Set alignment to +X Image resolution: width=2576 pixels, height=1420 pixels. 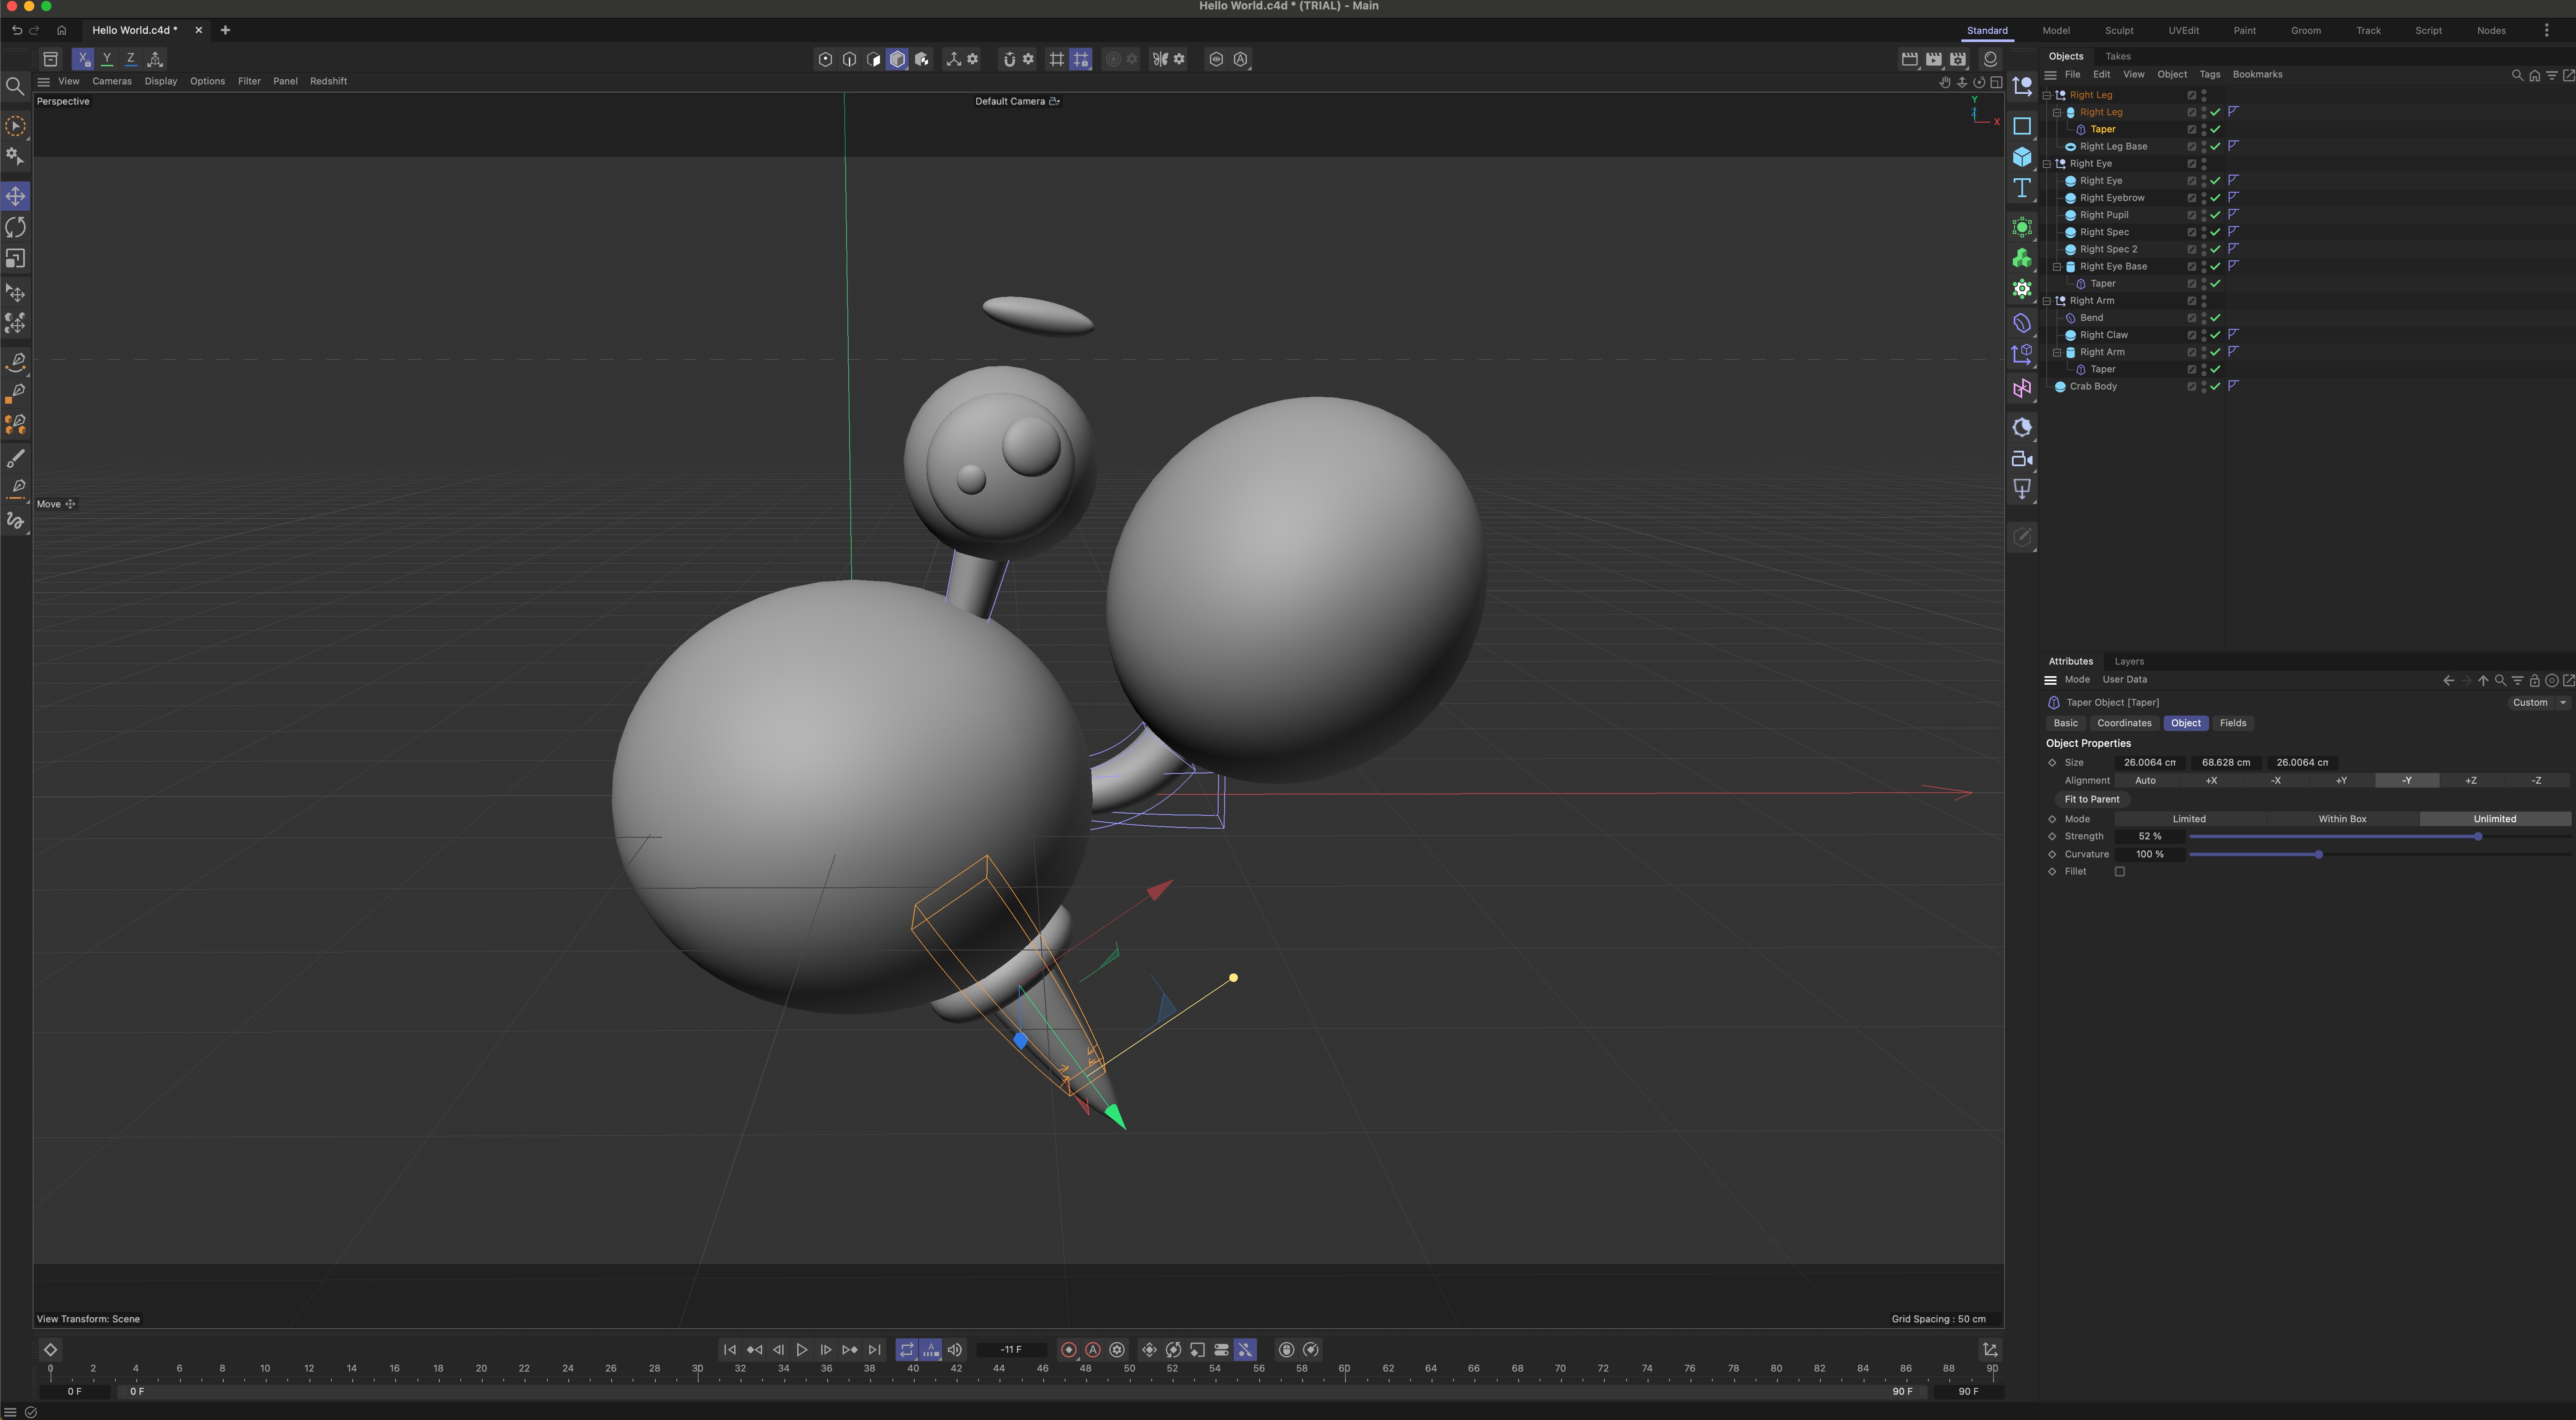coord(2211,781)
